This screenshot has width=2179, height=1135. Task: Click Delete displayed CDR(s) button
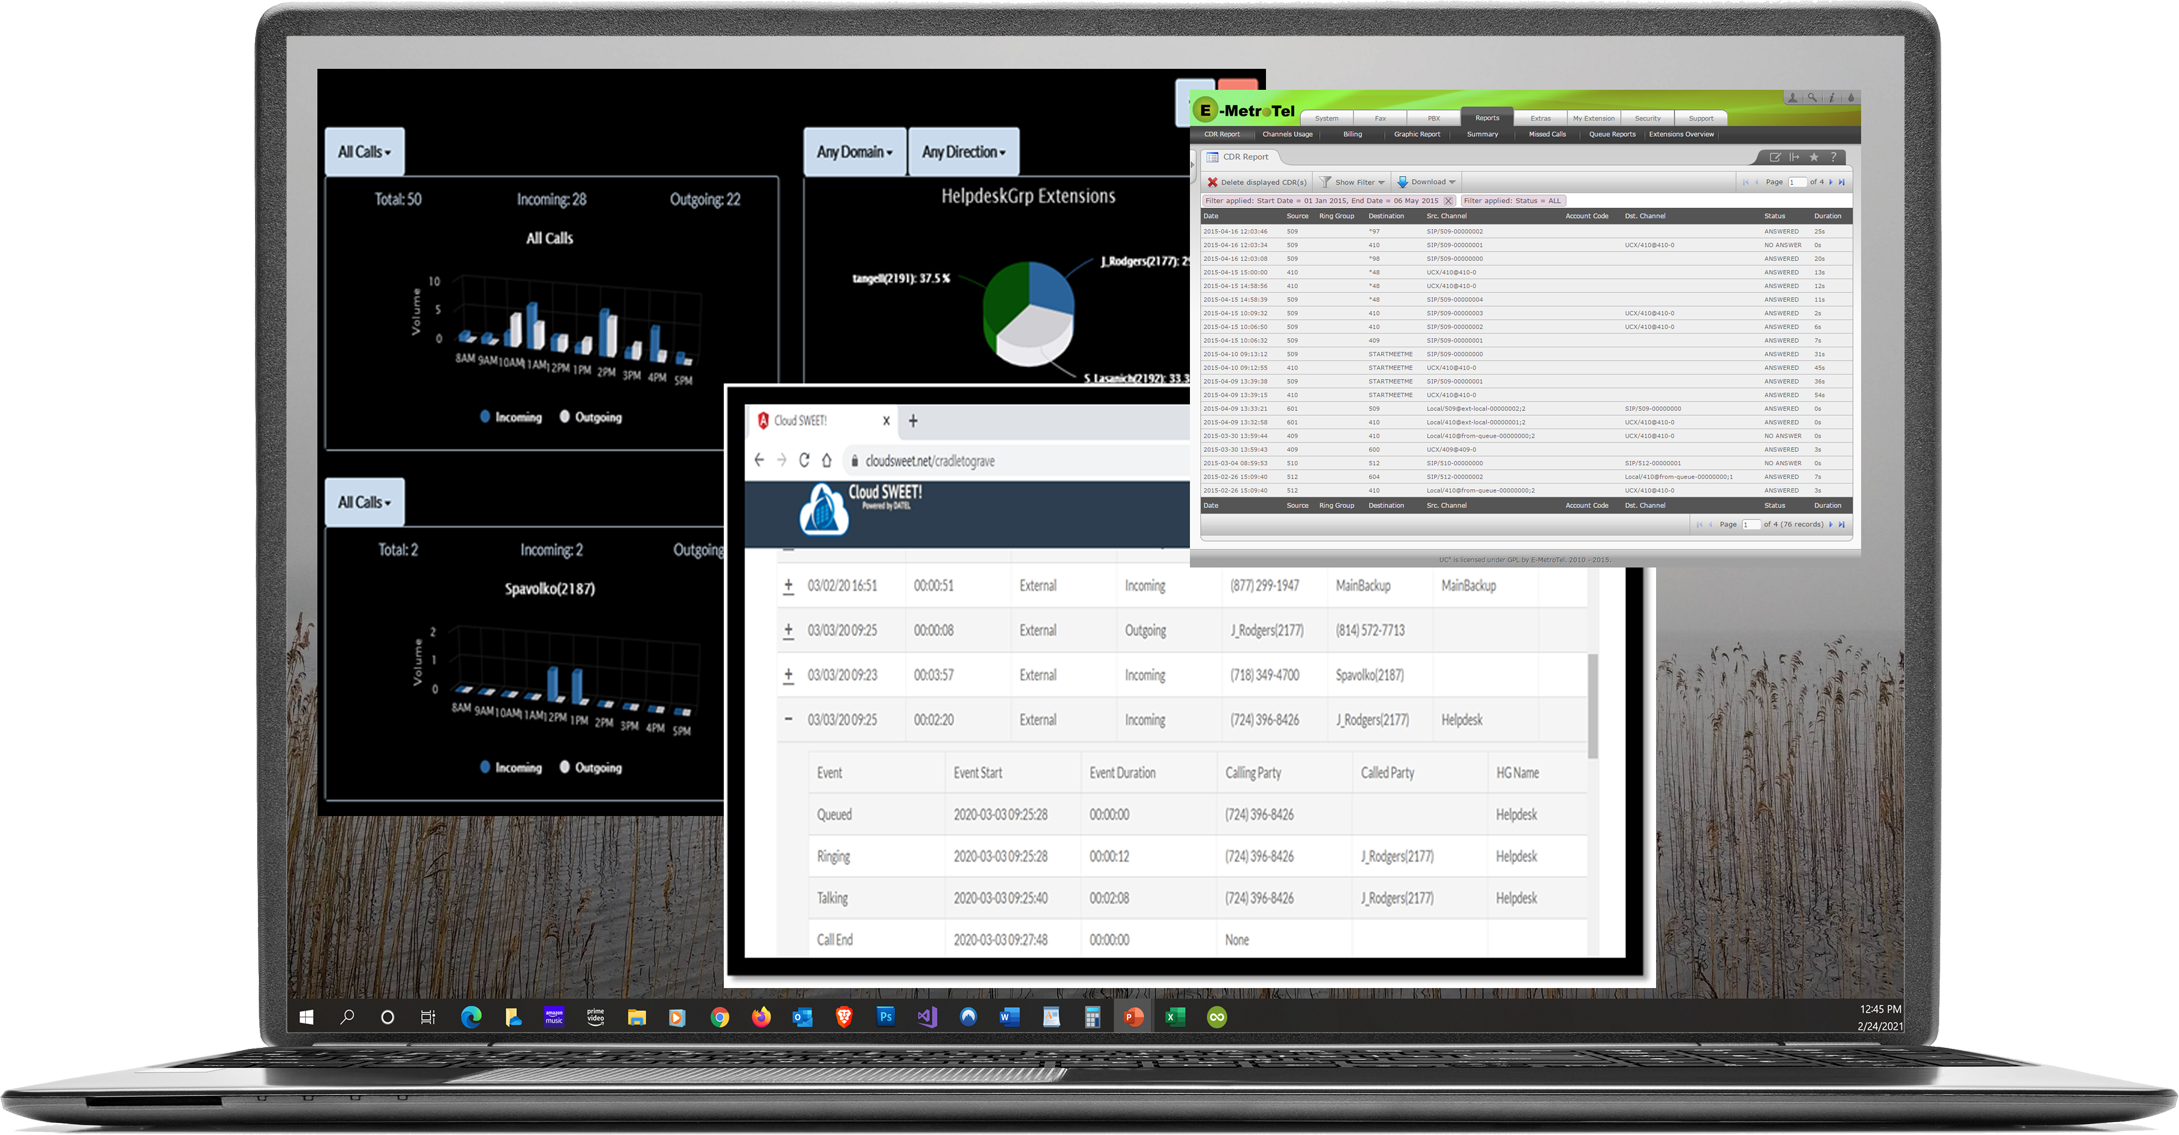(x=1257, y=182)
